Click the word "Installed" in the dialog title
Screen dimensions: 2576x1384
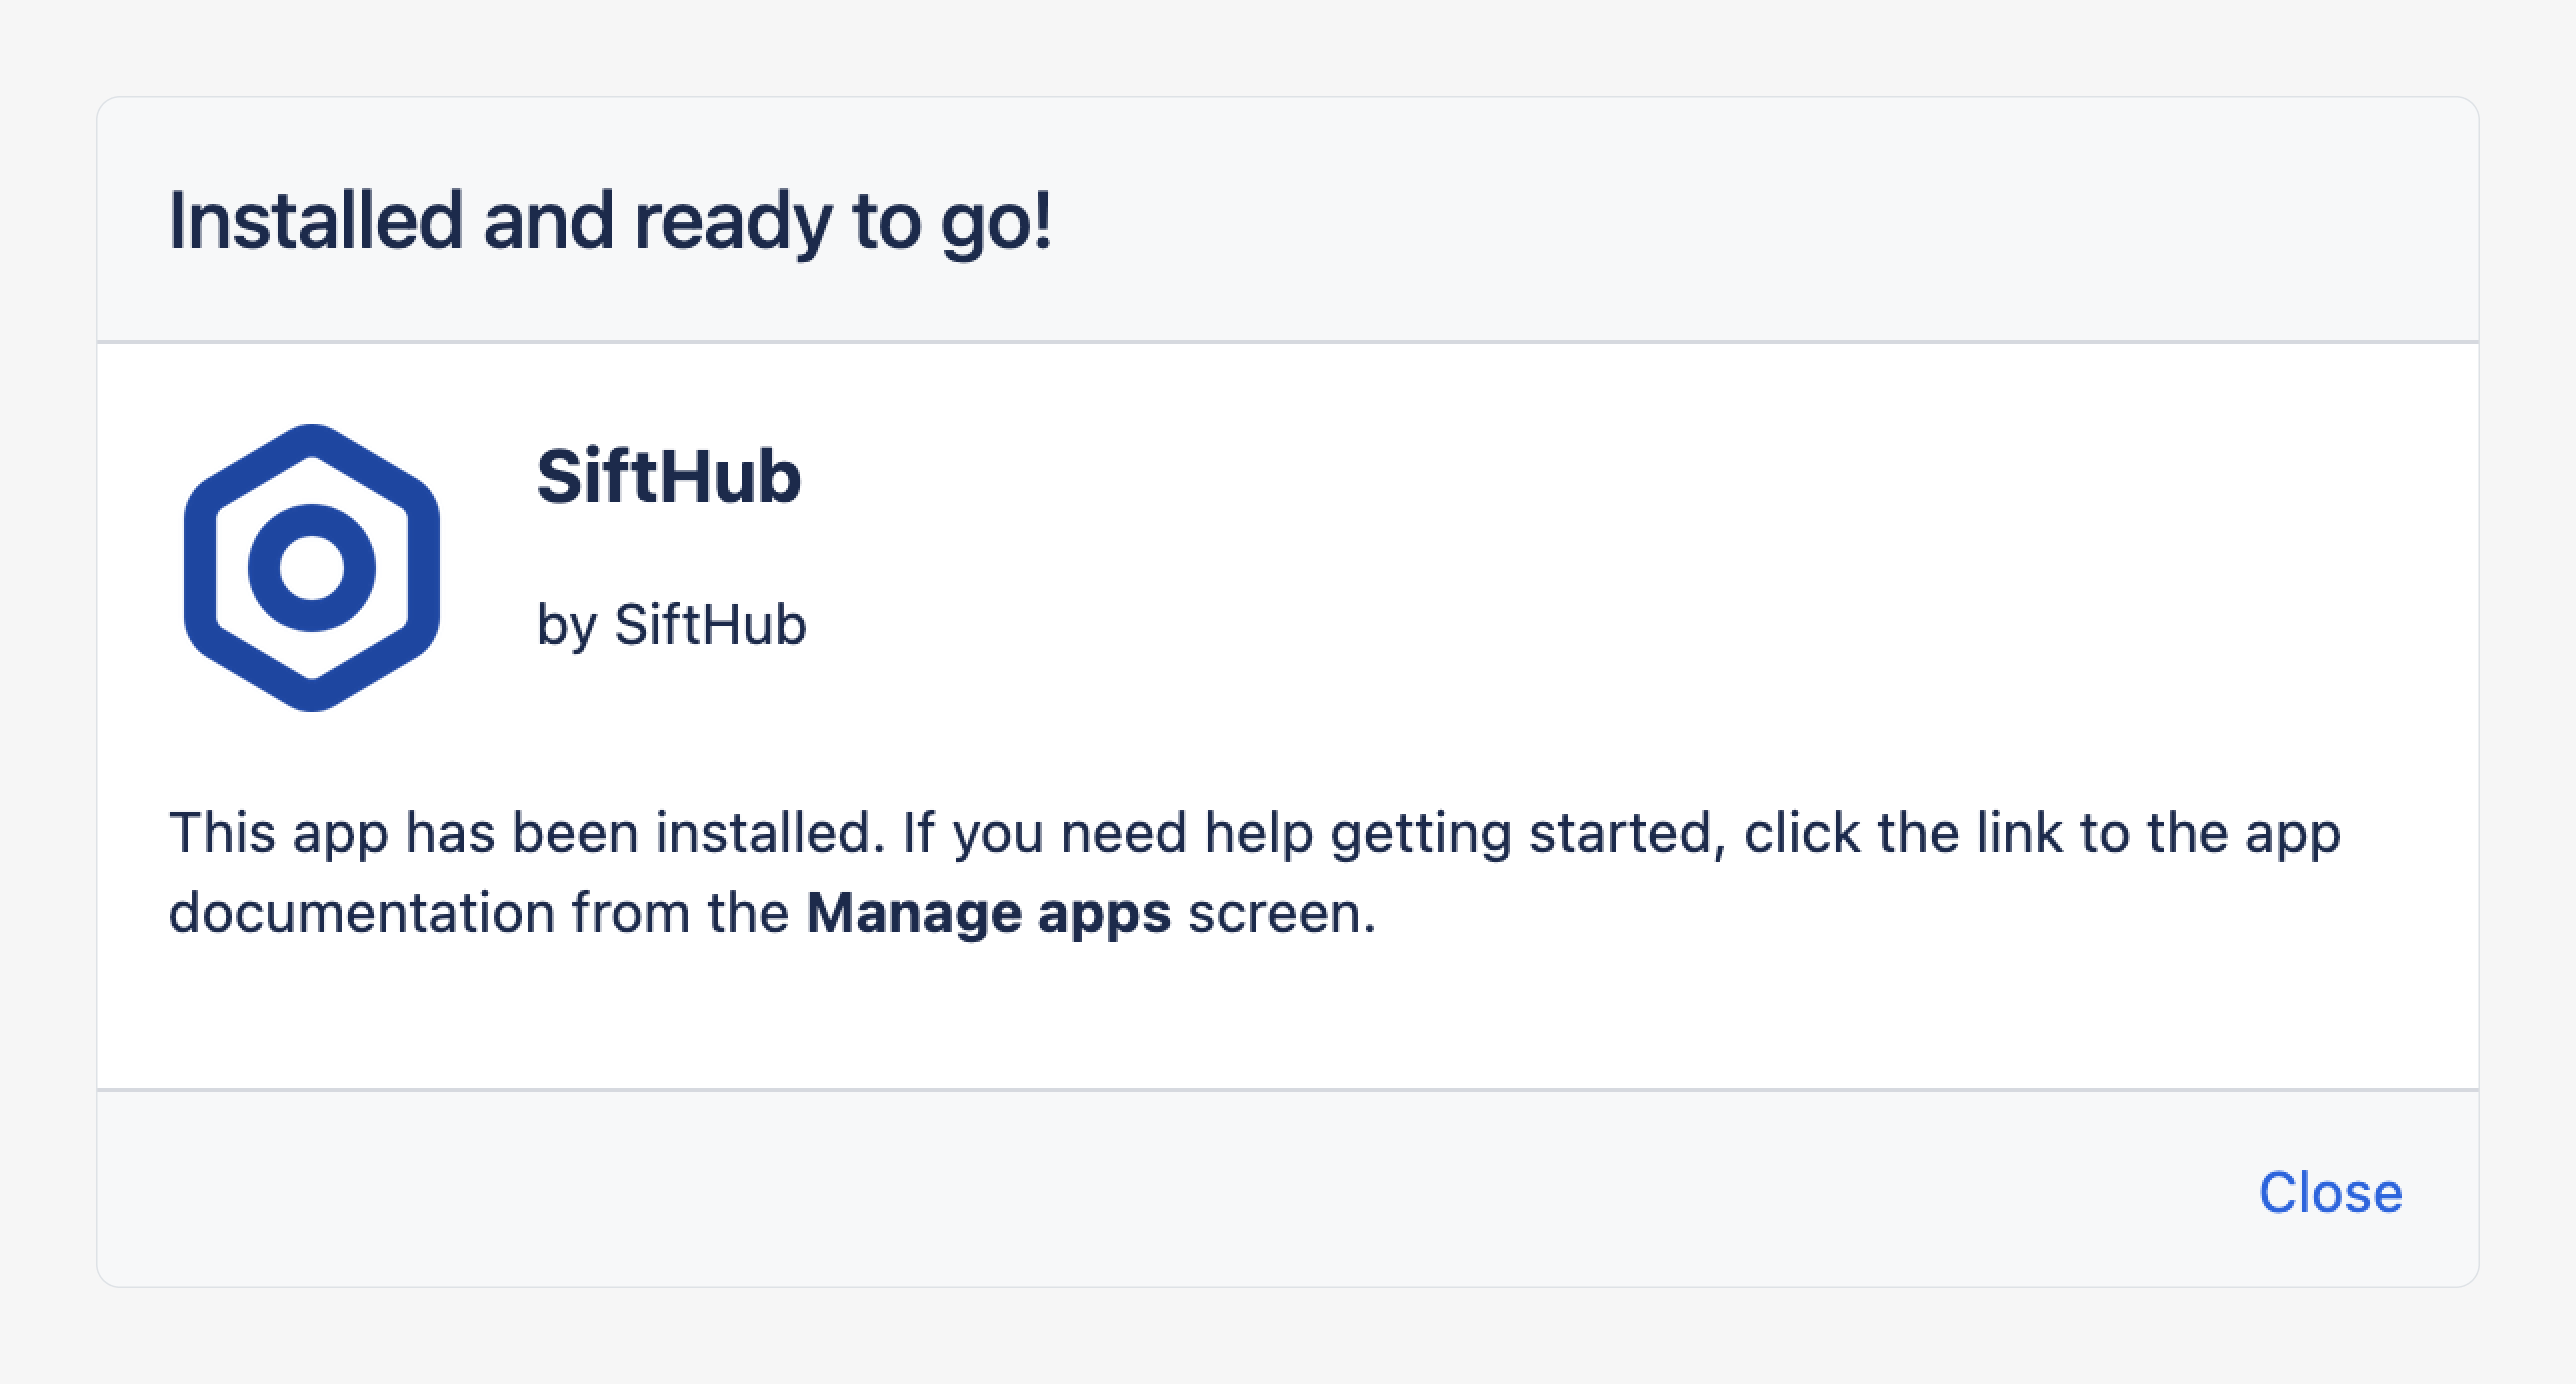pyautogui.click(x=315, y=221)
